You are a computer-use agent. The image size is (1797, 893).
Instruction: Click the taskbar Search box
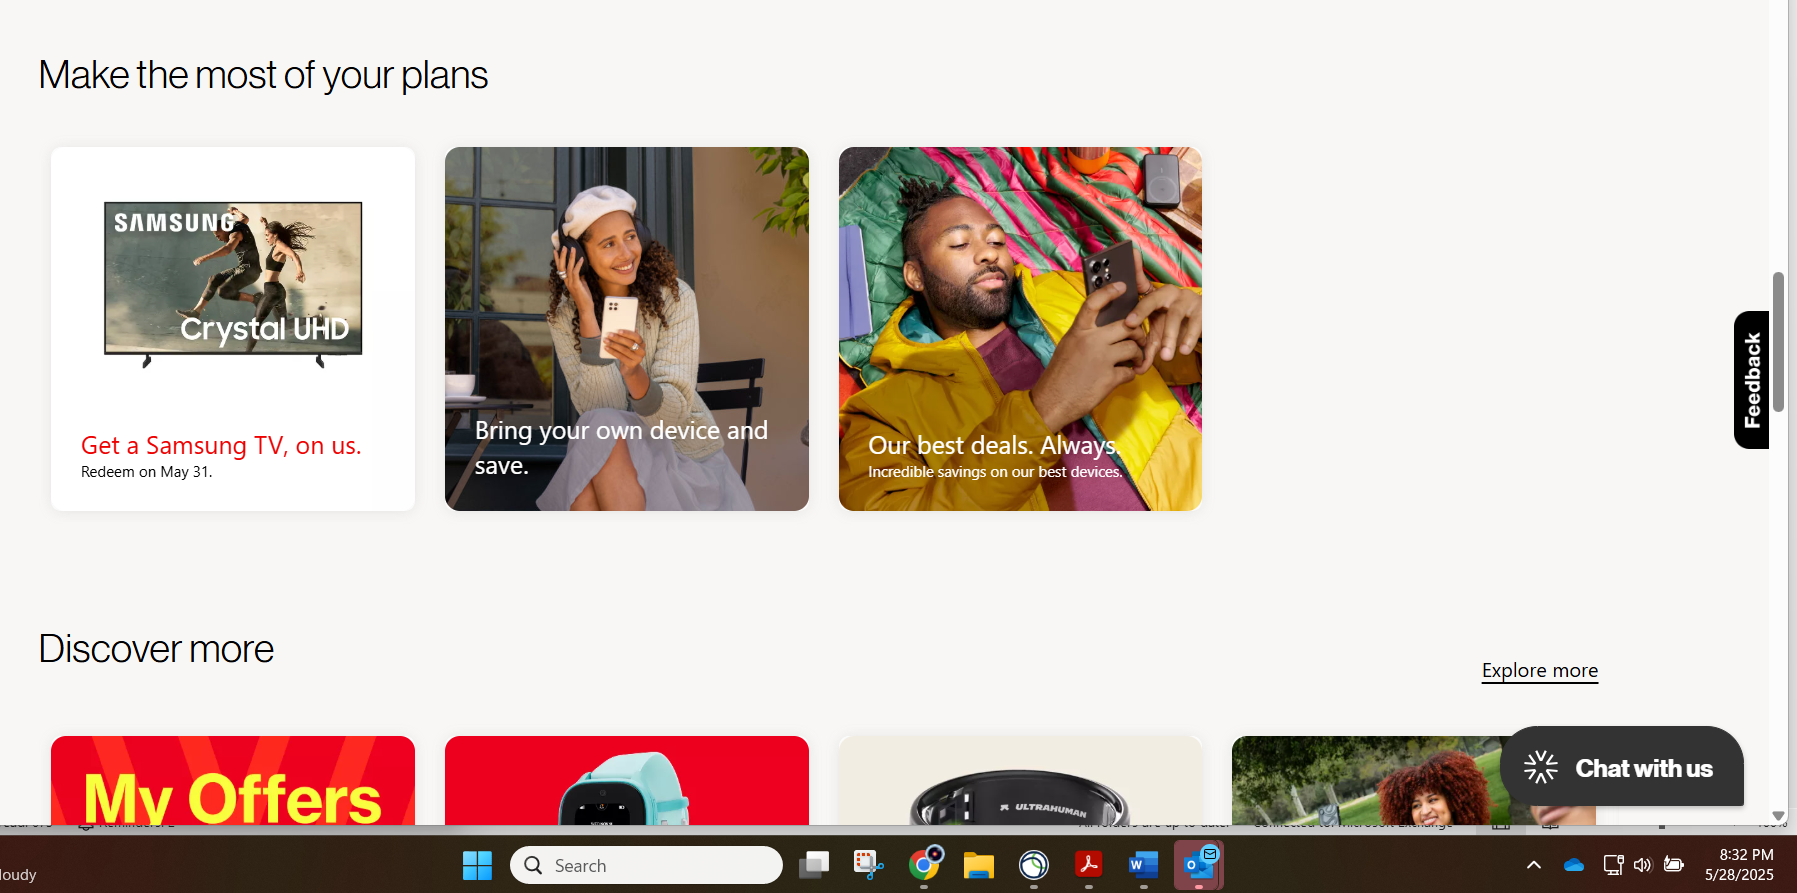646,865
